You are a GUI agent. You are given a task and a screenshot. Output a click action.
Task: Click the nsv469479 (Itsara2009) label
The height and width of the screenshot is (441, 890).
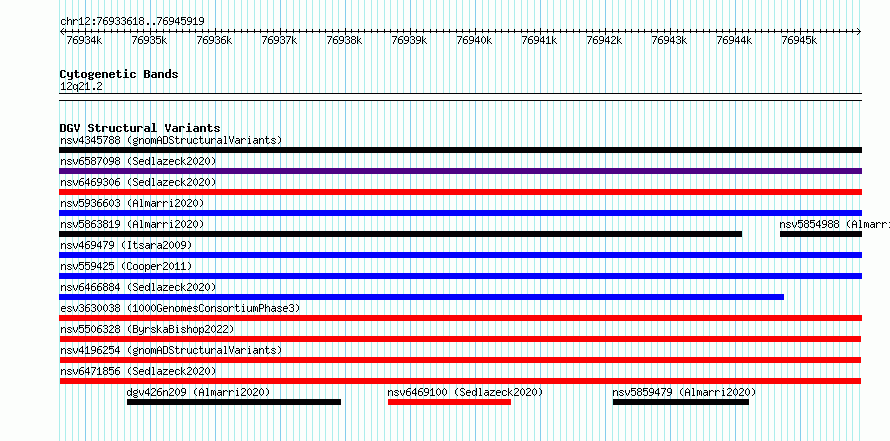click(126, 245)
